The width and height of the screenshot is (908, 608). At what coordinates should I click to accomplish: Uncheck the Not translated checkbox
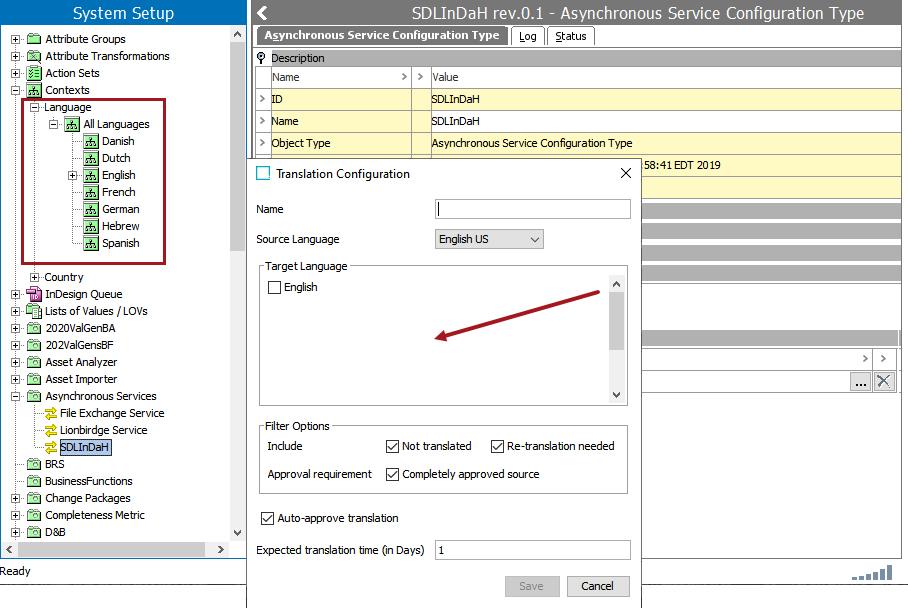click(x=392, y=446)
